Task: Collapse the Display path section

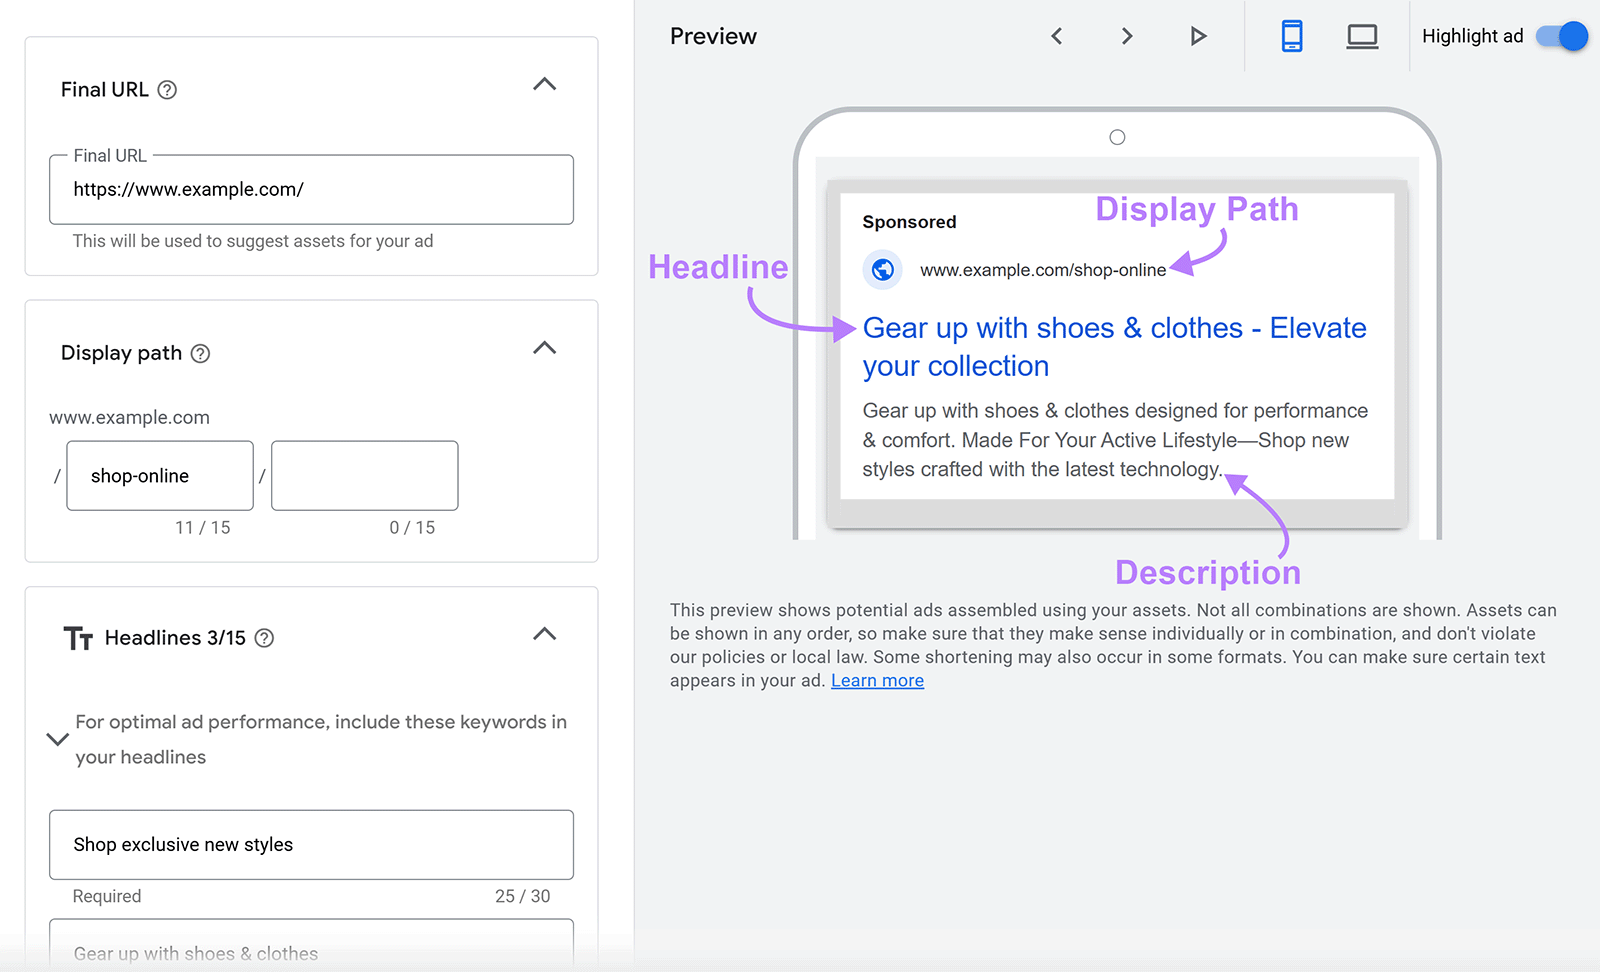Action: 544,348
